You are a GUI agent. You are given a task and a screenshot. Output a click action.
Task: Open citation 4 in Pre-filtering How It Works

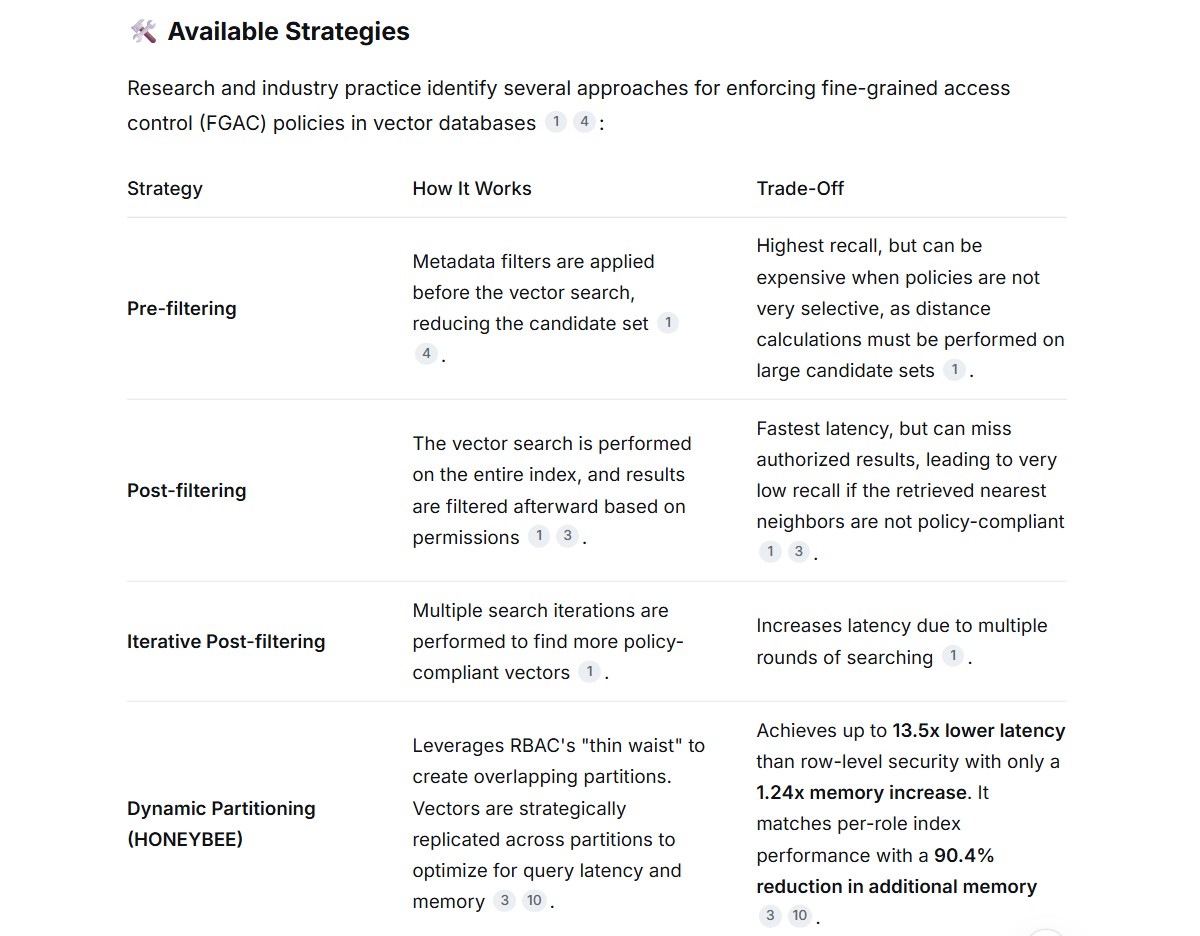click(x=426, y=354)
